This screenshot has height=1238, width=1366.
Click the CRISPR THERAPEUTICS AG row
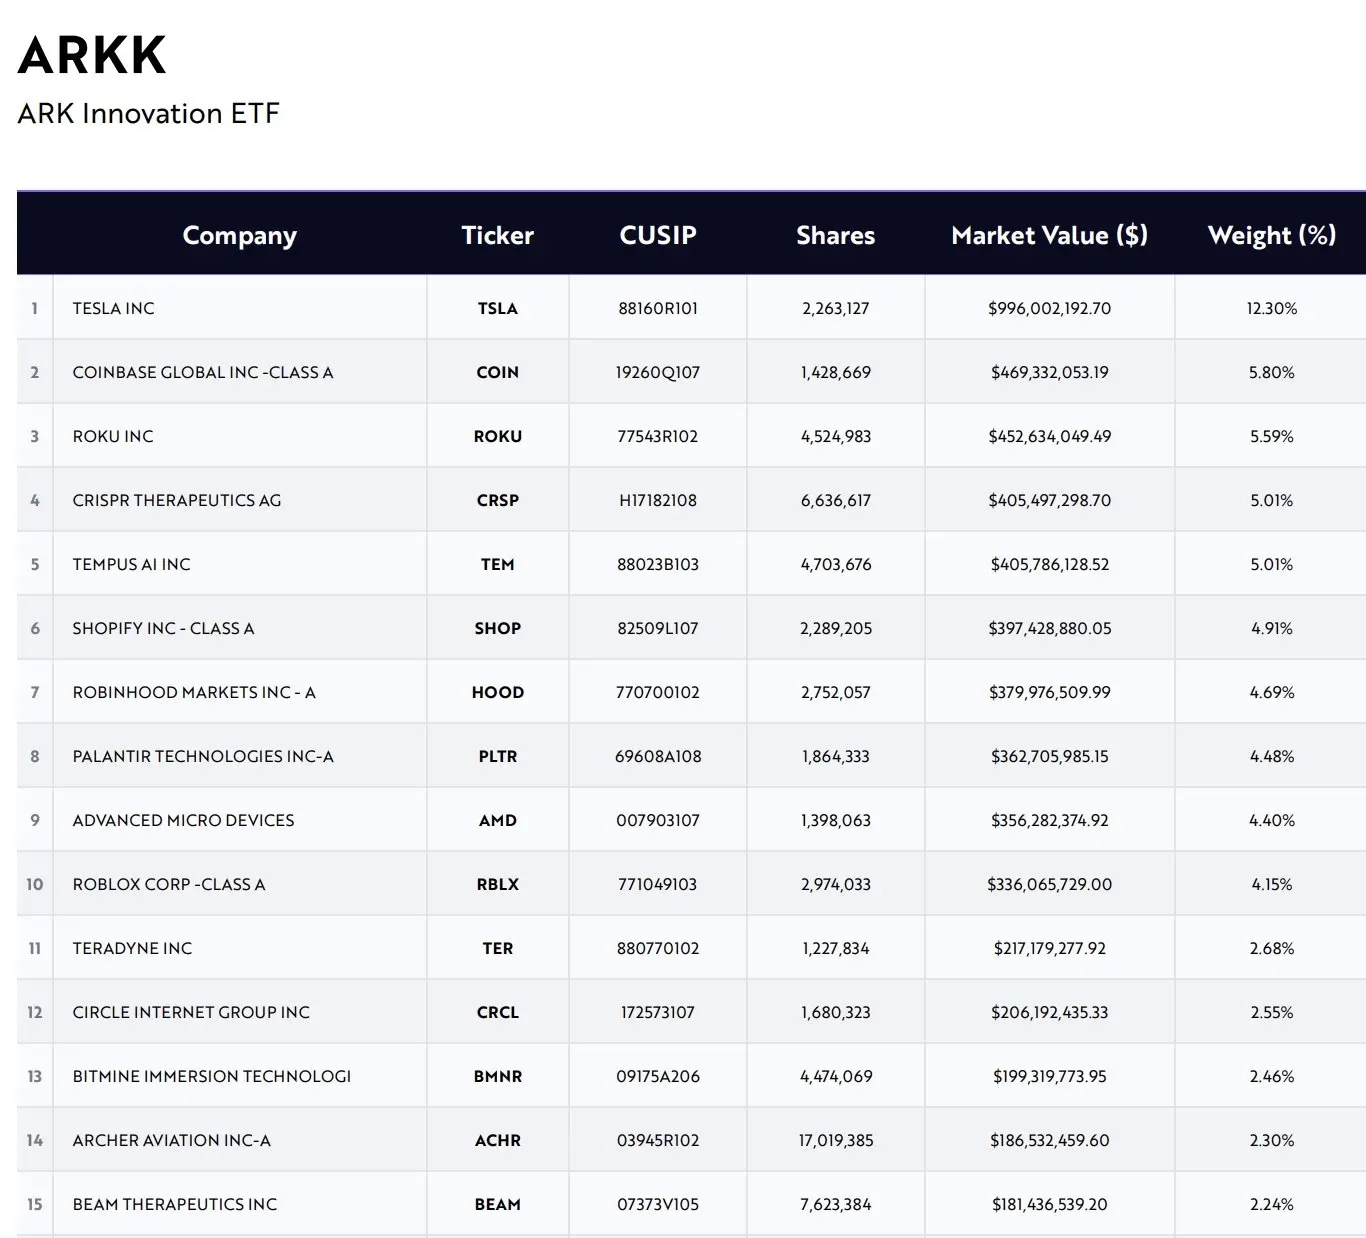coord(176,500)
